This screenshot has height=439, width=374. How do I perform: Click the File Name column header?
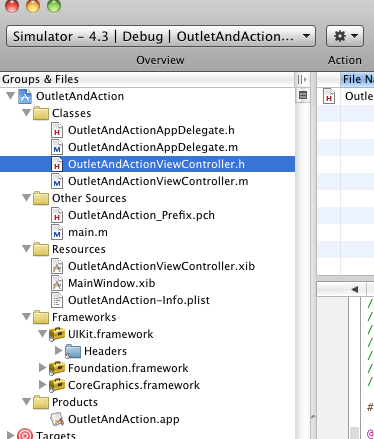(357, 79)
